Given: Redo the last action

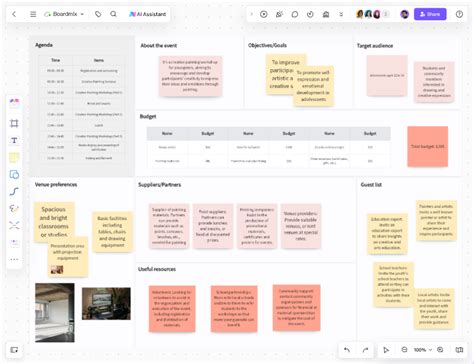Looking at the screenshot, I should [x=365, y=350].
